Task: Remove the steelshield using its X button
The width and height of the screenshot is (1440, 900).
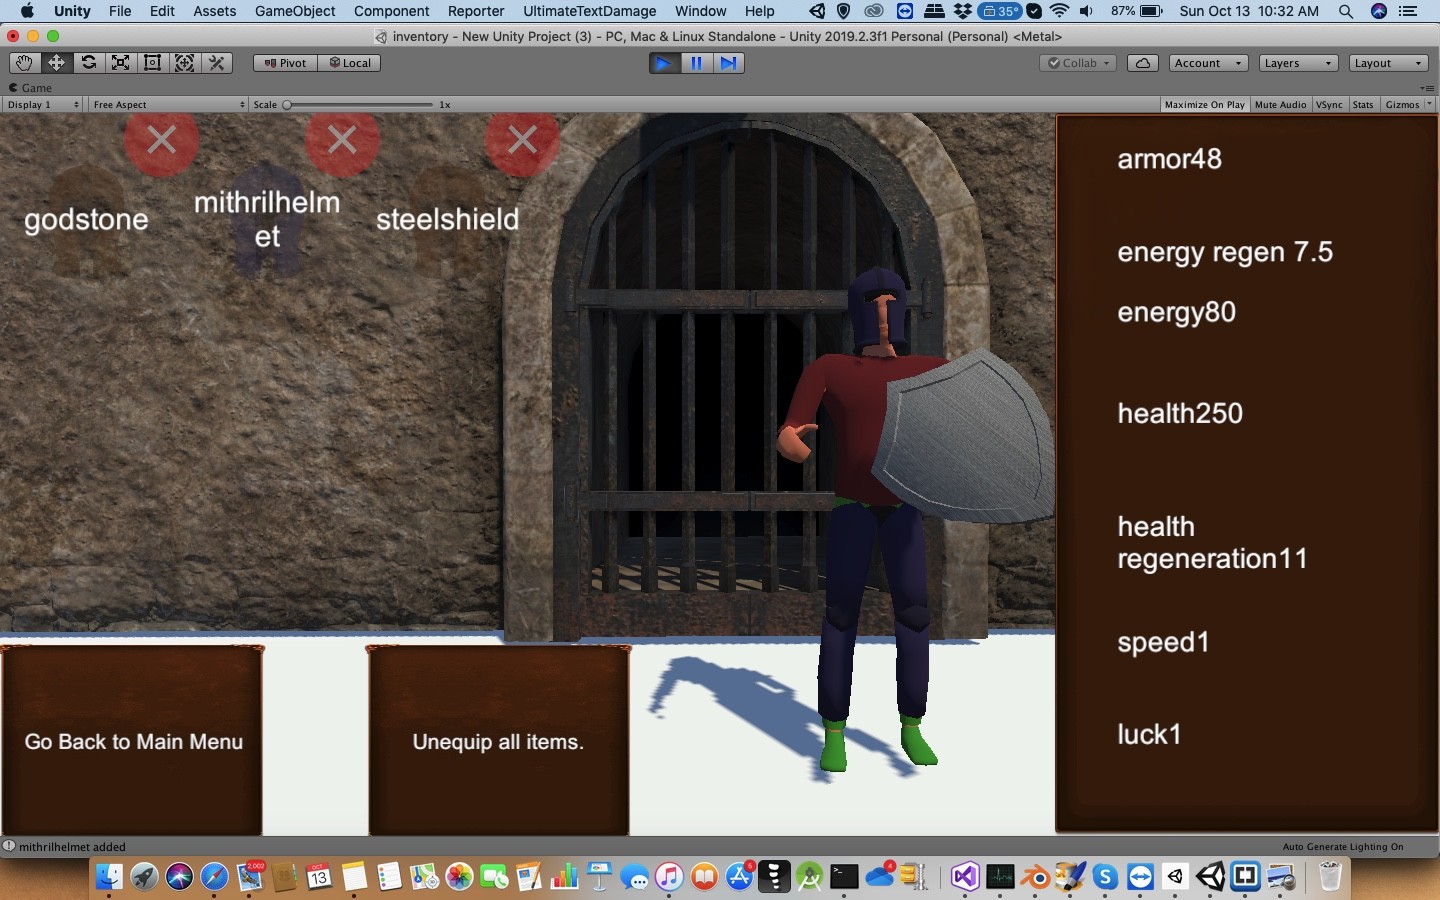Action: (522, 140)
